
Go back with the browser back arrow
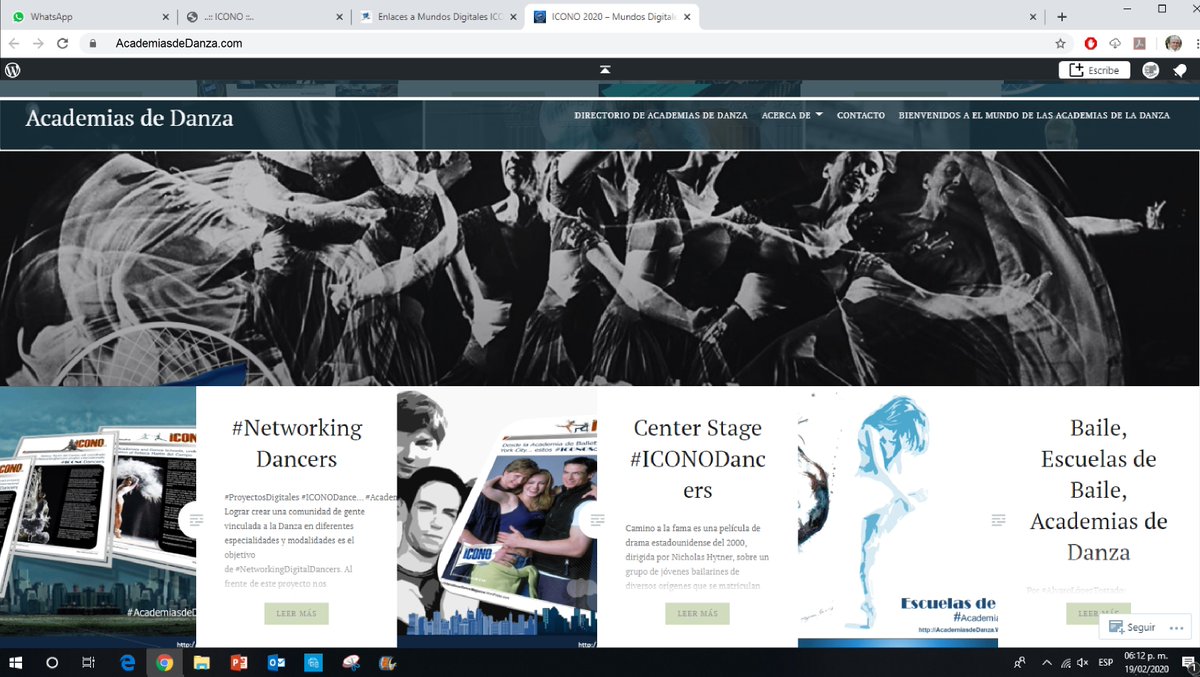[14, 44]
